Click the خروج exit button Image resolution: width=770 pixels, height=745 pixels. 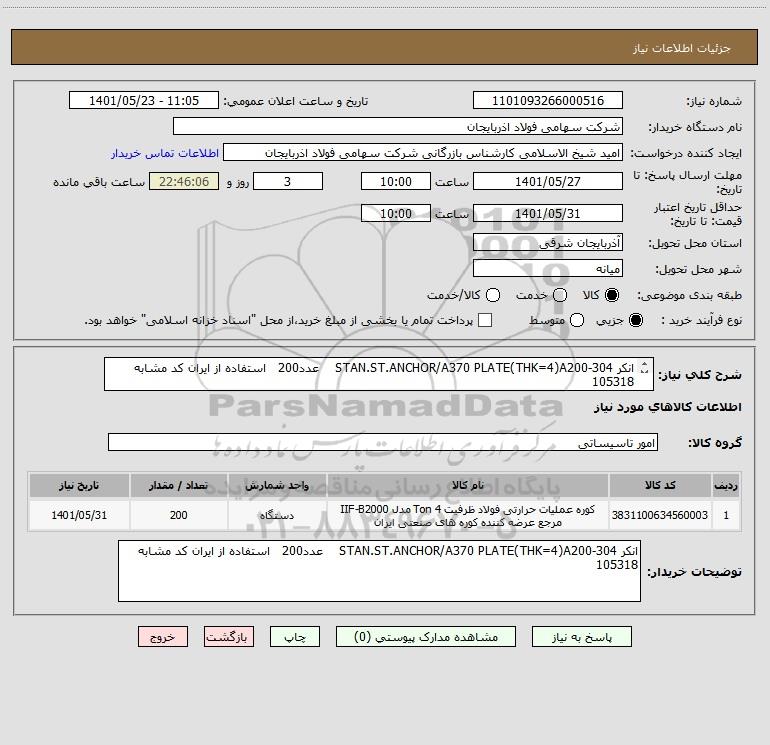(x=163, y=637)
